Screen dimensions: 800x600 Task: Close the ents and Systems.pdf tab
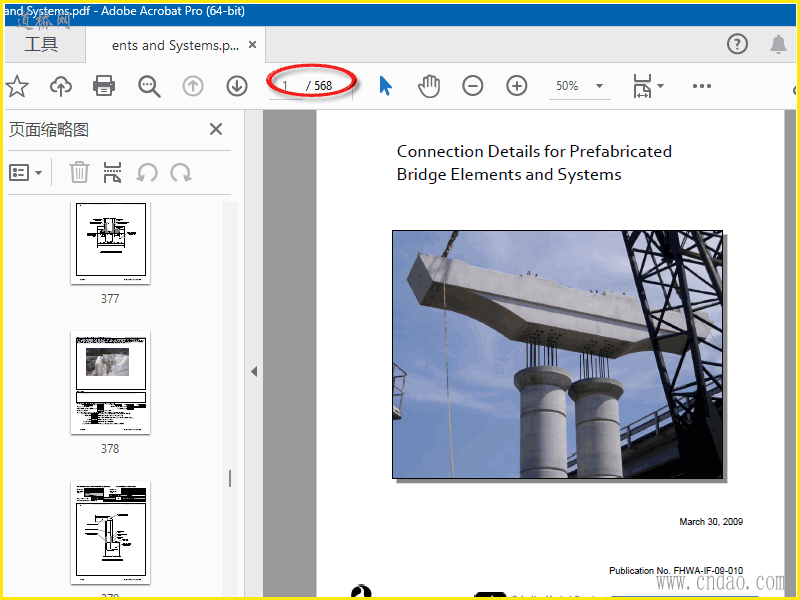[252, 45]
